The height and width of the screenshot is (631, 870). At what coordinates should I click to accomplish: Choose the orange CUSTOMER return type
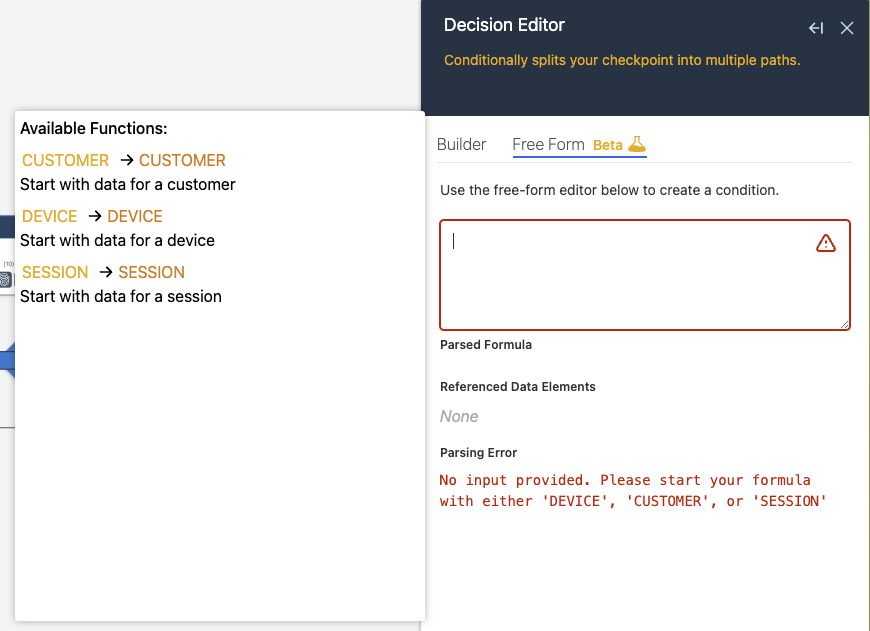(x=182, y=160)
